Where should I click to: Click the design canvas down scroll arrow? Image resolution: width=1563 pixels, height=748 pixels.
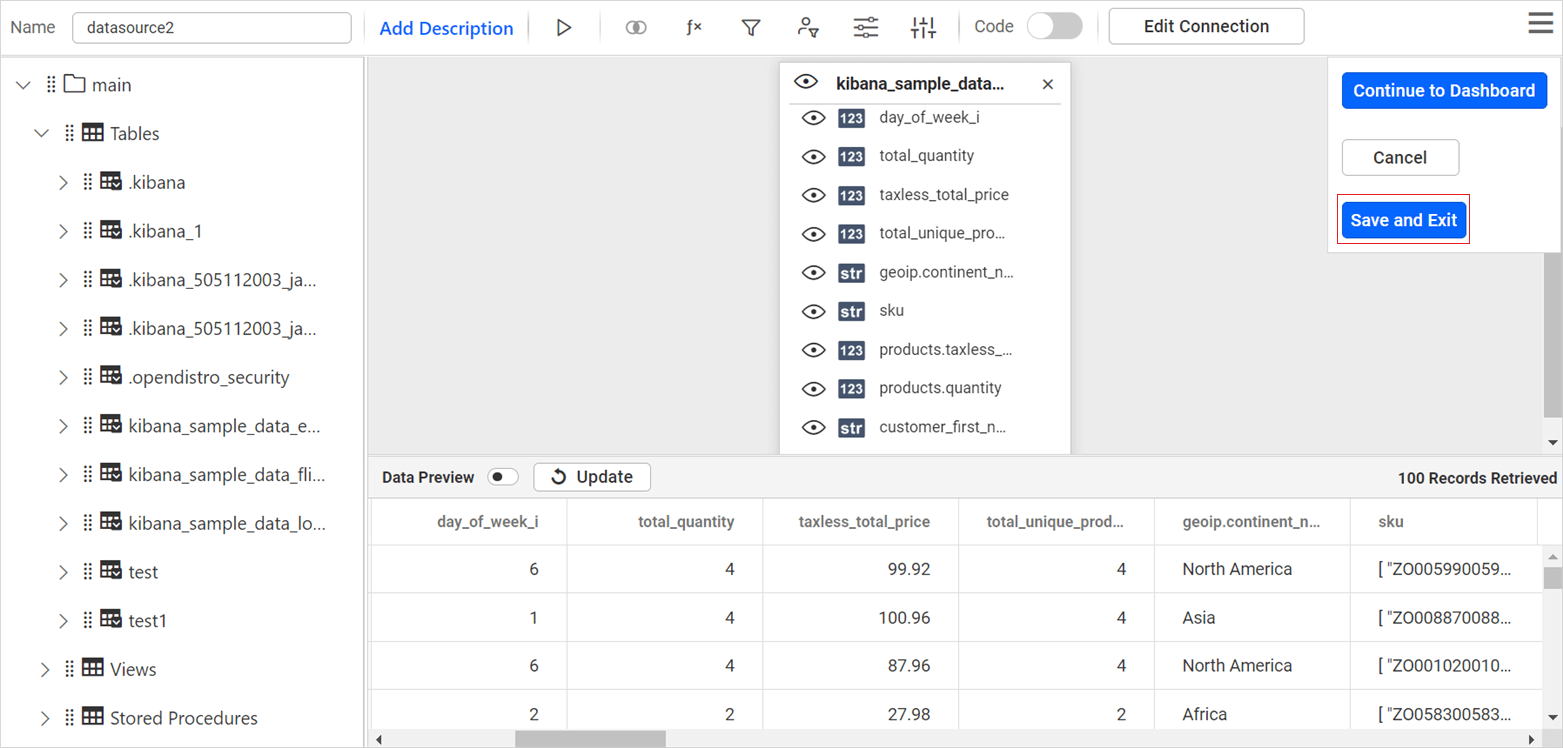pos(1552,442)
